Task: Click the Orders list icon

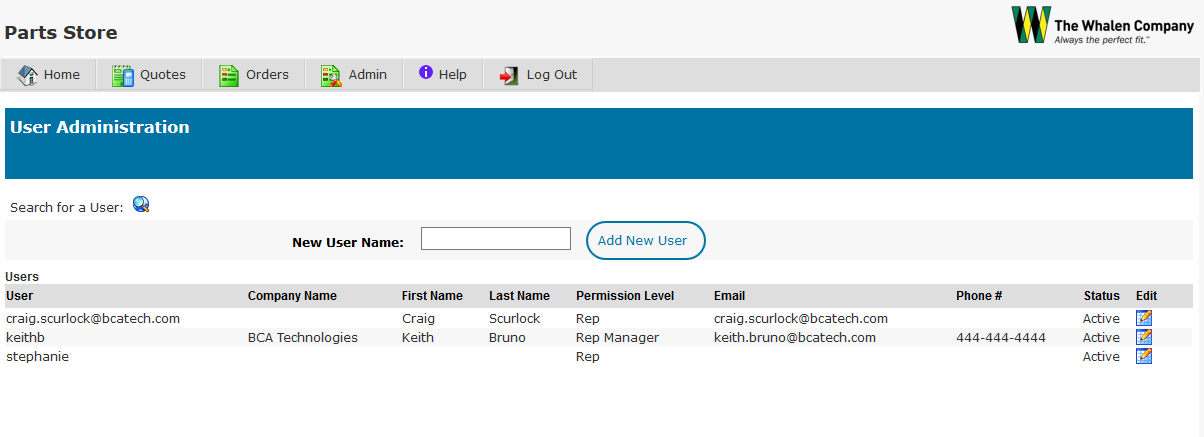Action: 229,75
